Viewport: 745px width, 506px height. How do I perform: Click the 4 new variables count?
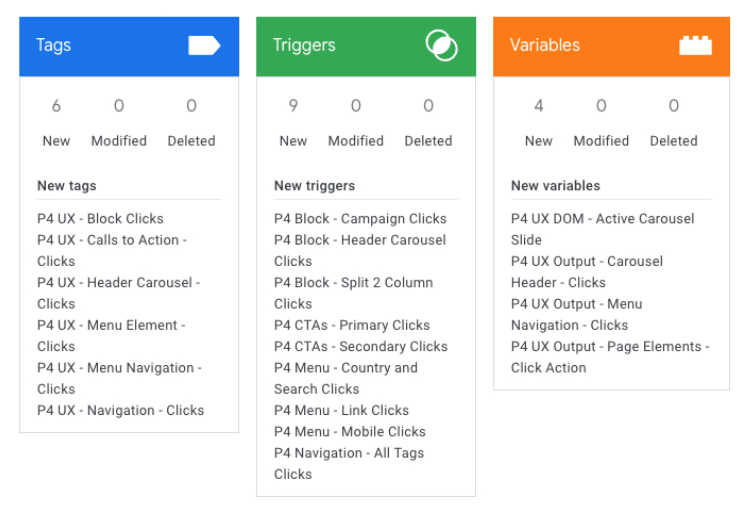click(538, 106)
